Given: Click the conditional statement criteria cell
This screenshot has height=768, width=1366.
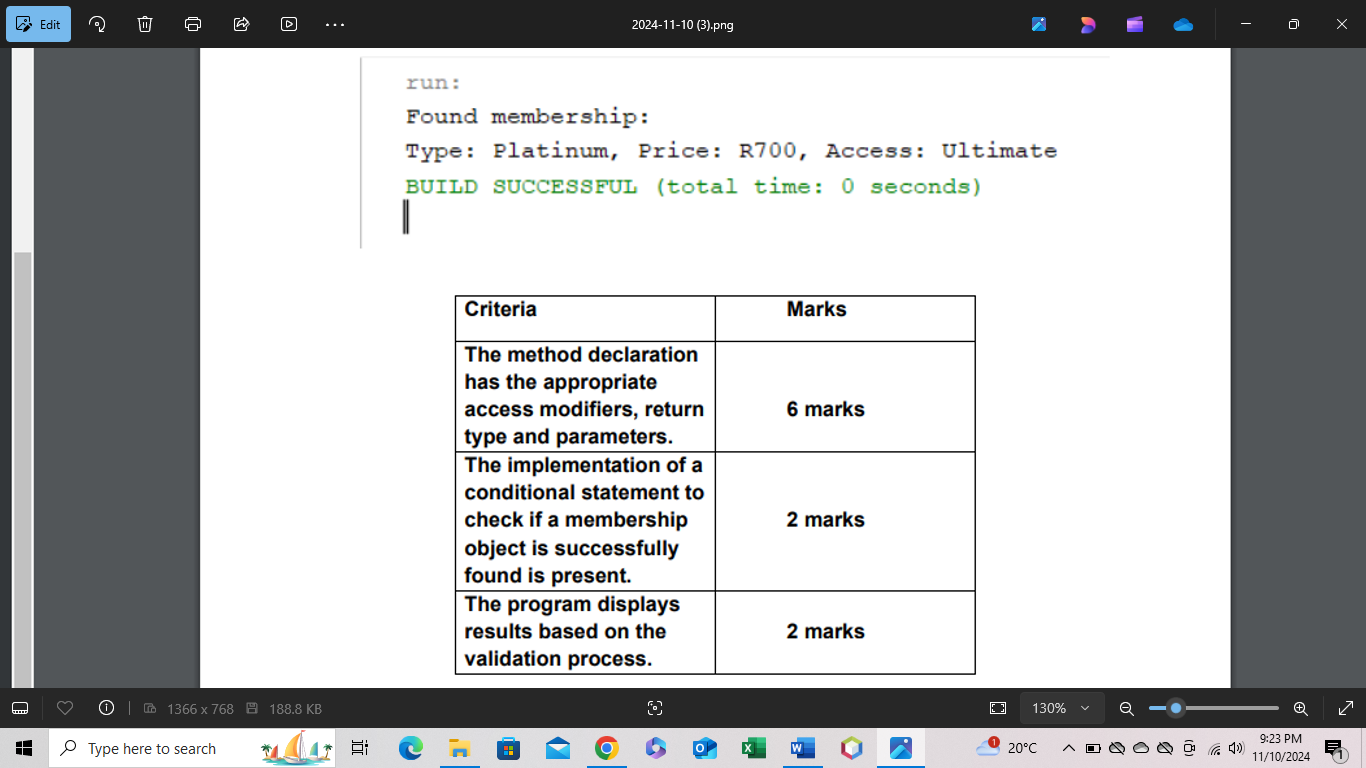Looking at the screenshot, I should point(585,521).
